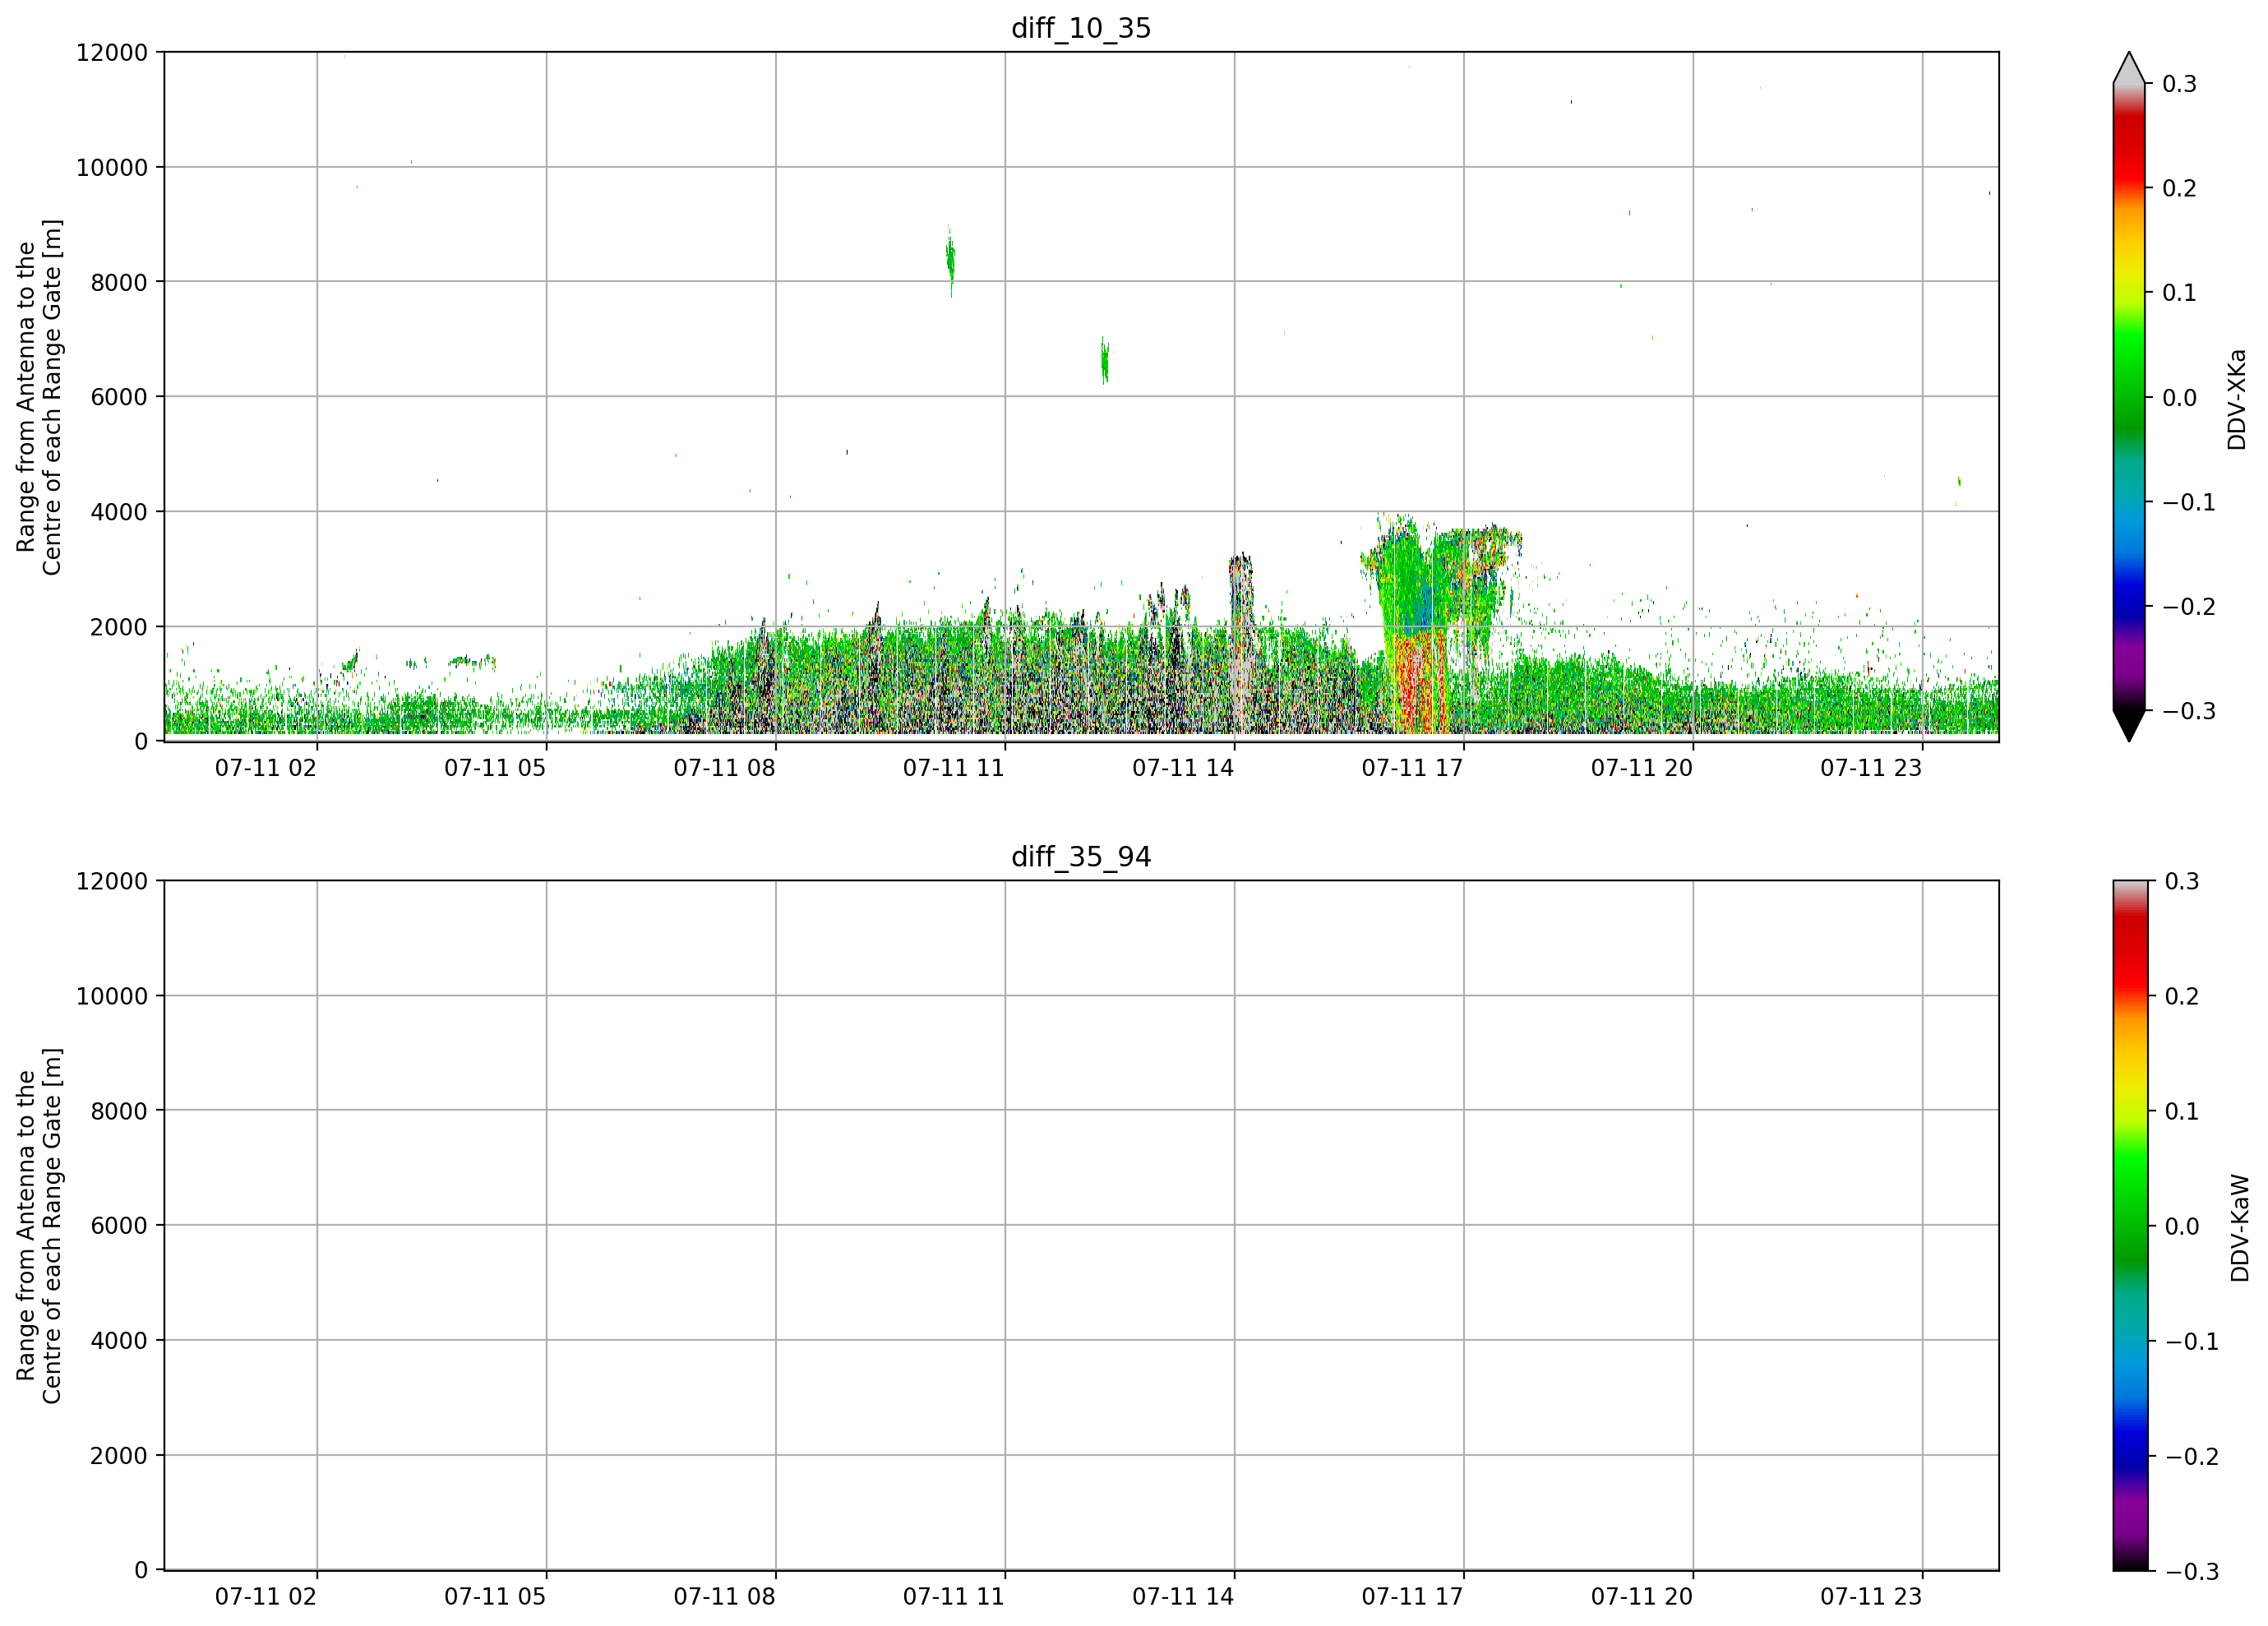Click the 10000 y-tick in diff_35_94 plot

[112, 996]
